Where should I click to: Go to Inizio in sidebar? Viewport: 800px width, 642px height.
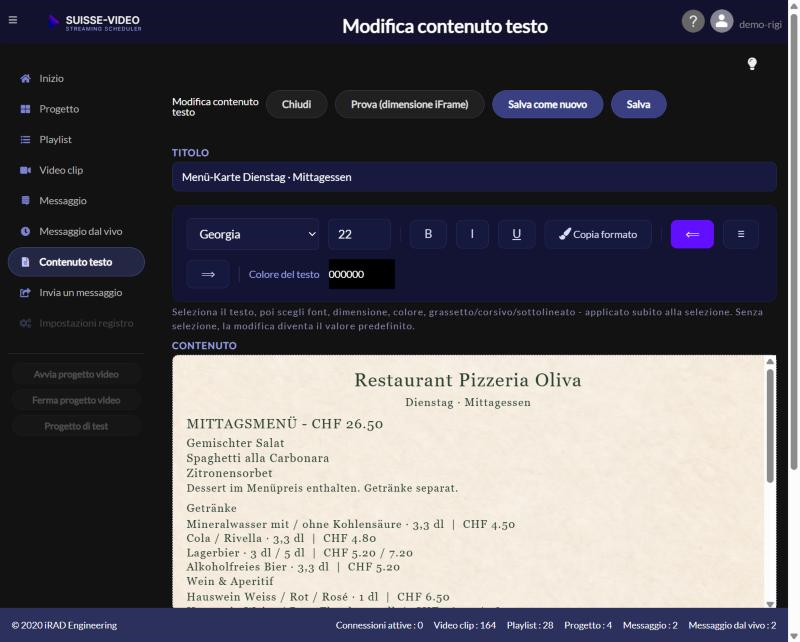coord(52,79)
